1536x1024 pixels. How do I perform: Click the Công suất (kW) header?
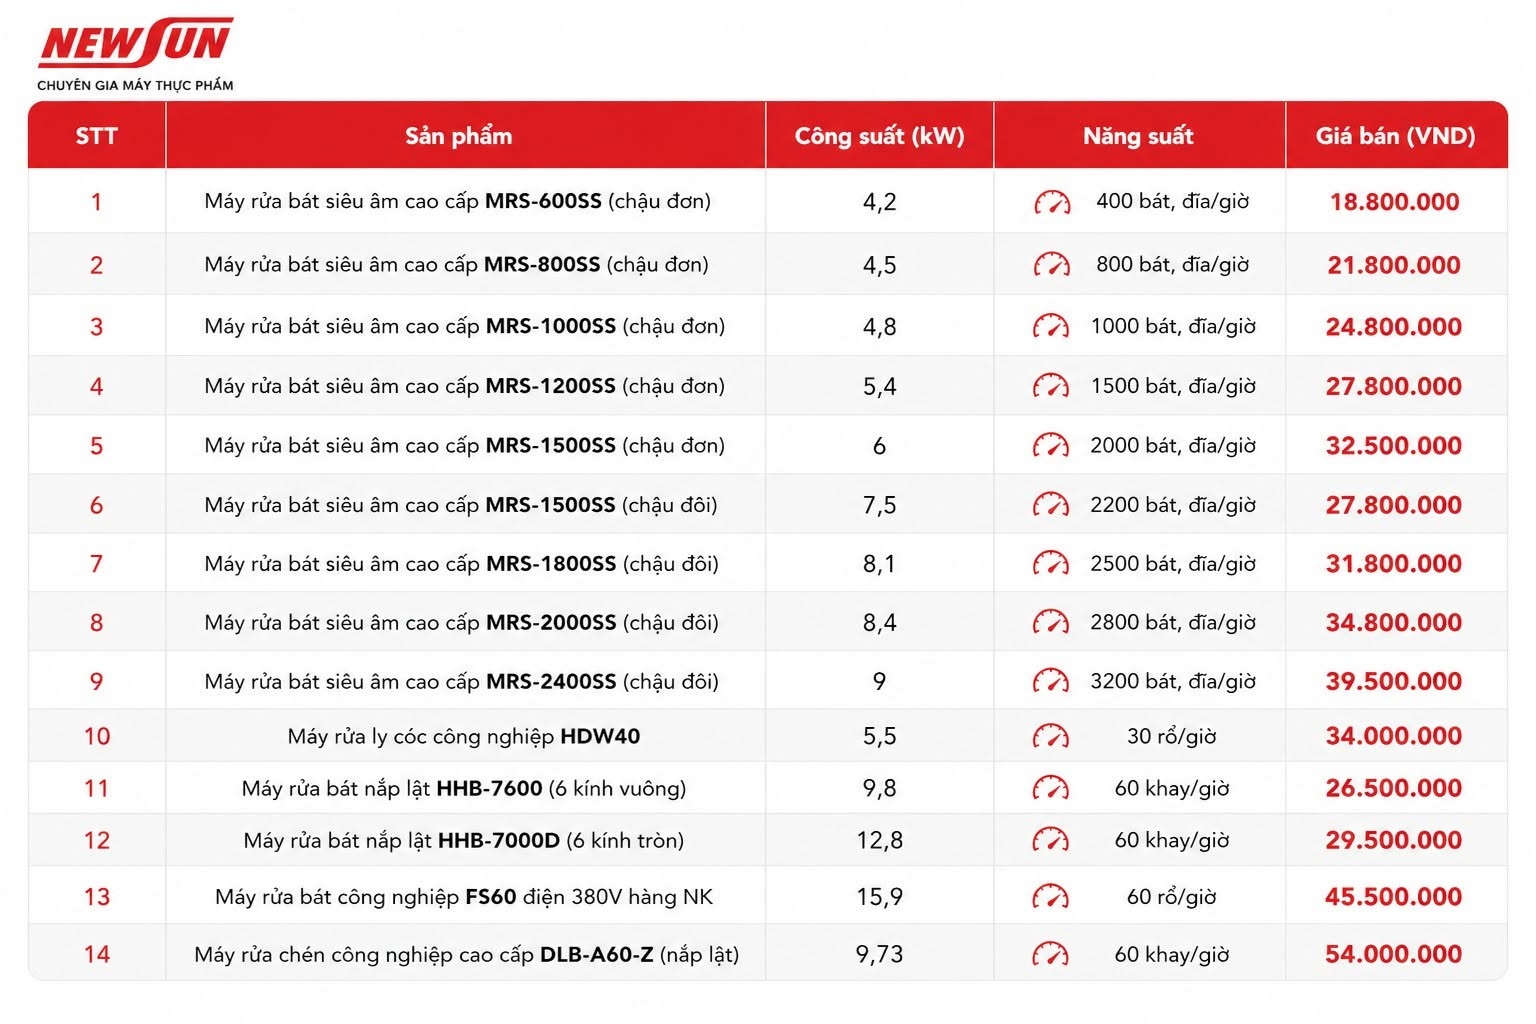(879, 135)
